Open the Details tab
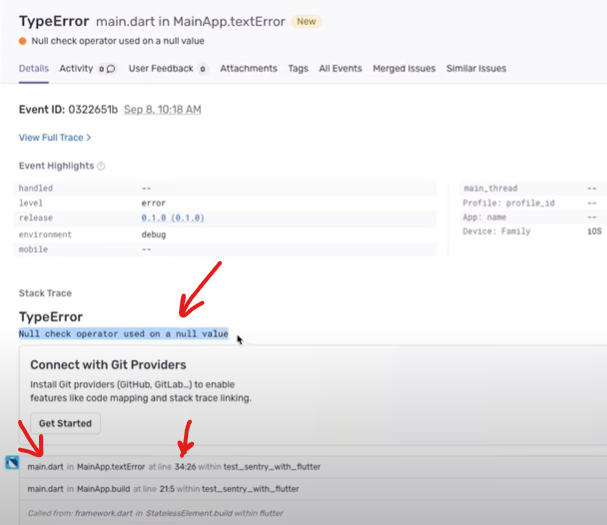607x525 pixels. point(34,69)
